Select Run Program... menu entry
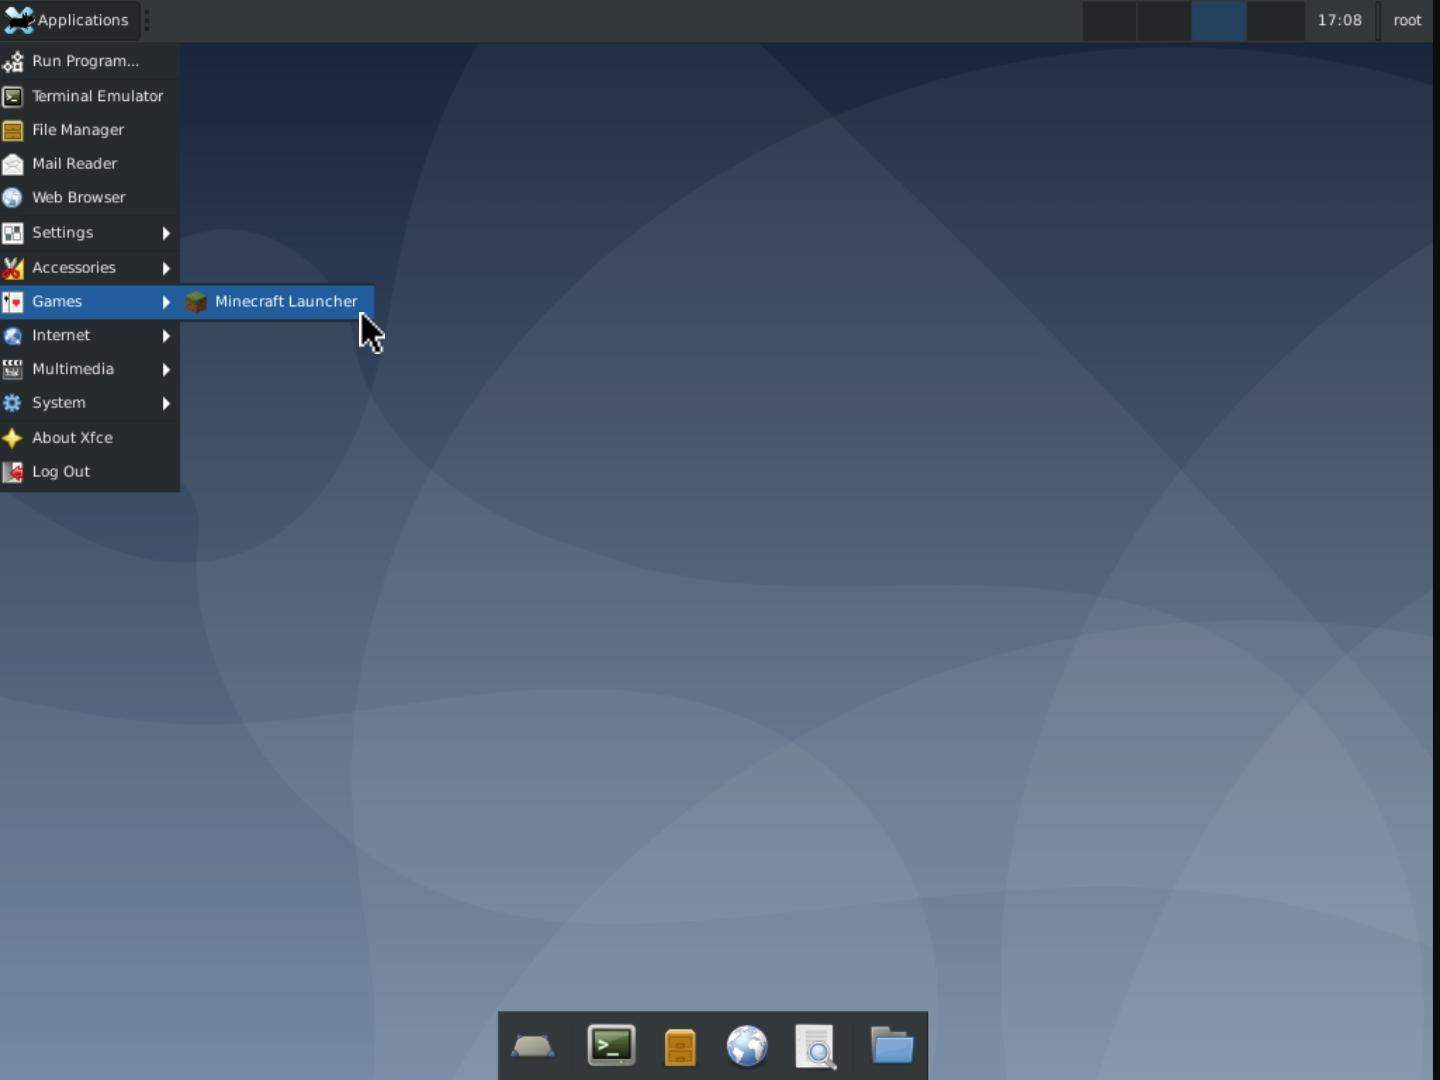Screen dimensions: 1440x1080 (90, 61)
